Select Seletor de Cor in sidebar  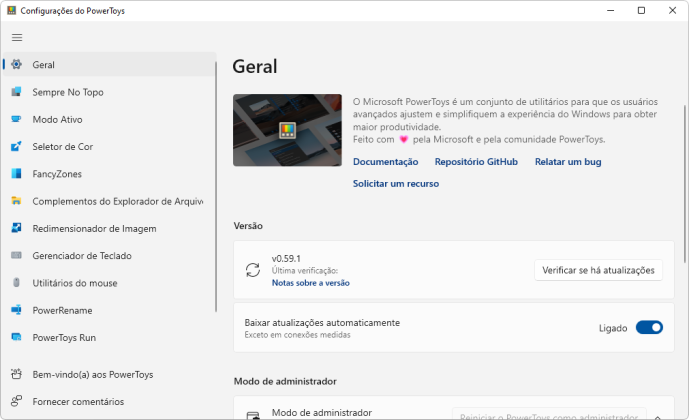[x=109, y=146]
